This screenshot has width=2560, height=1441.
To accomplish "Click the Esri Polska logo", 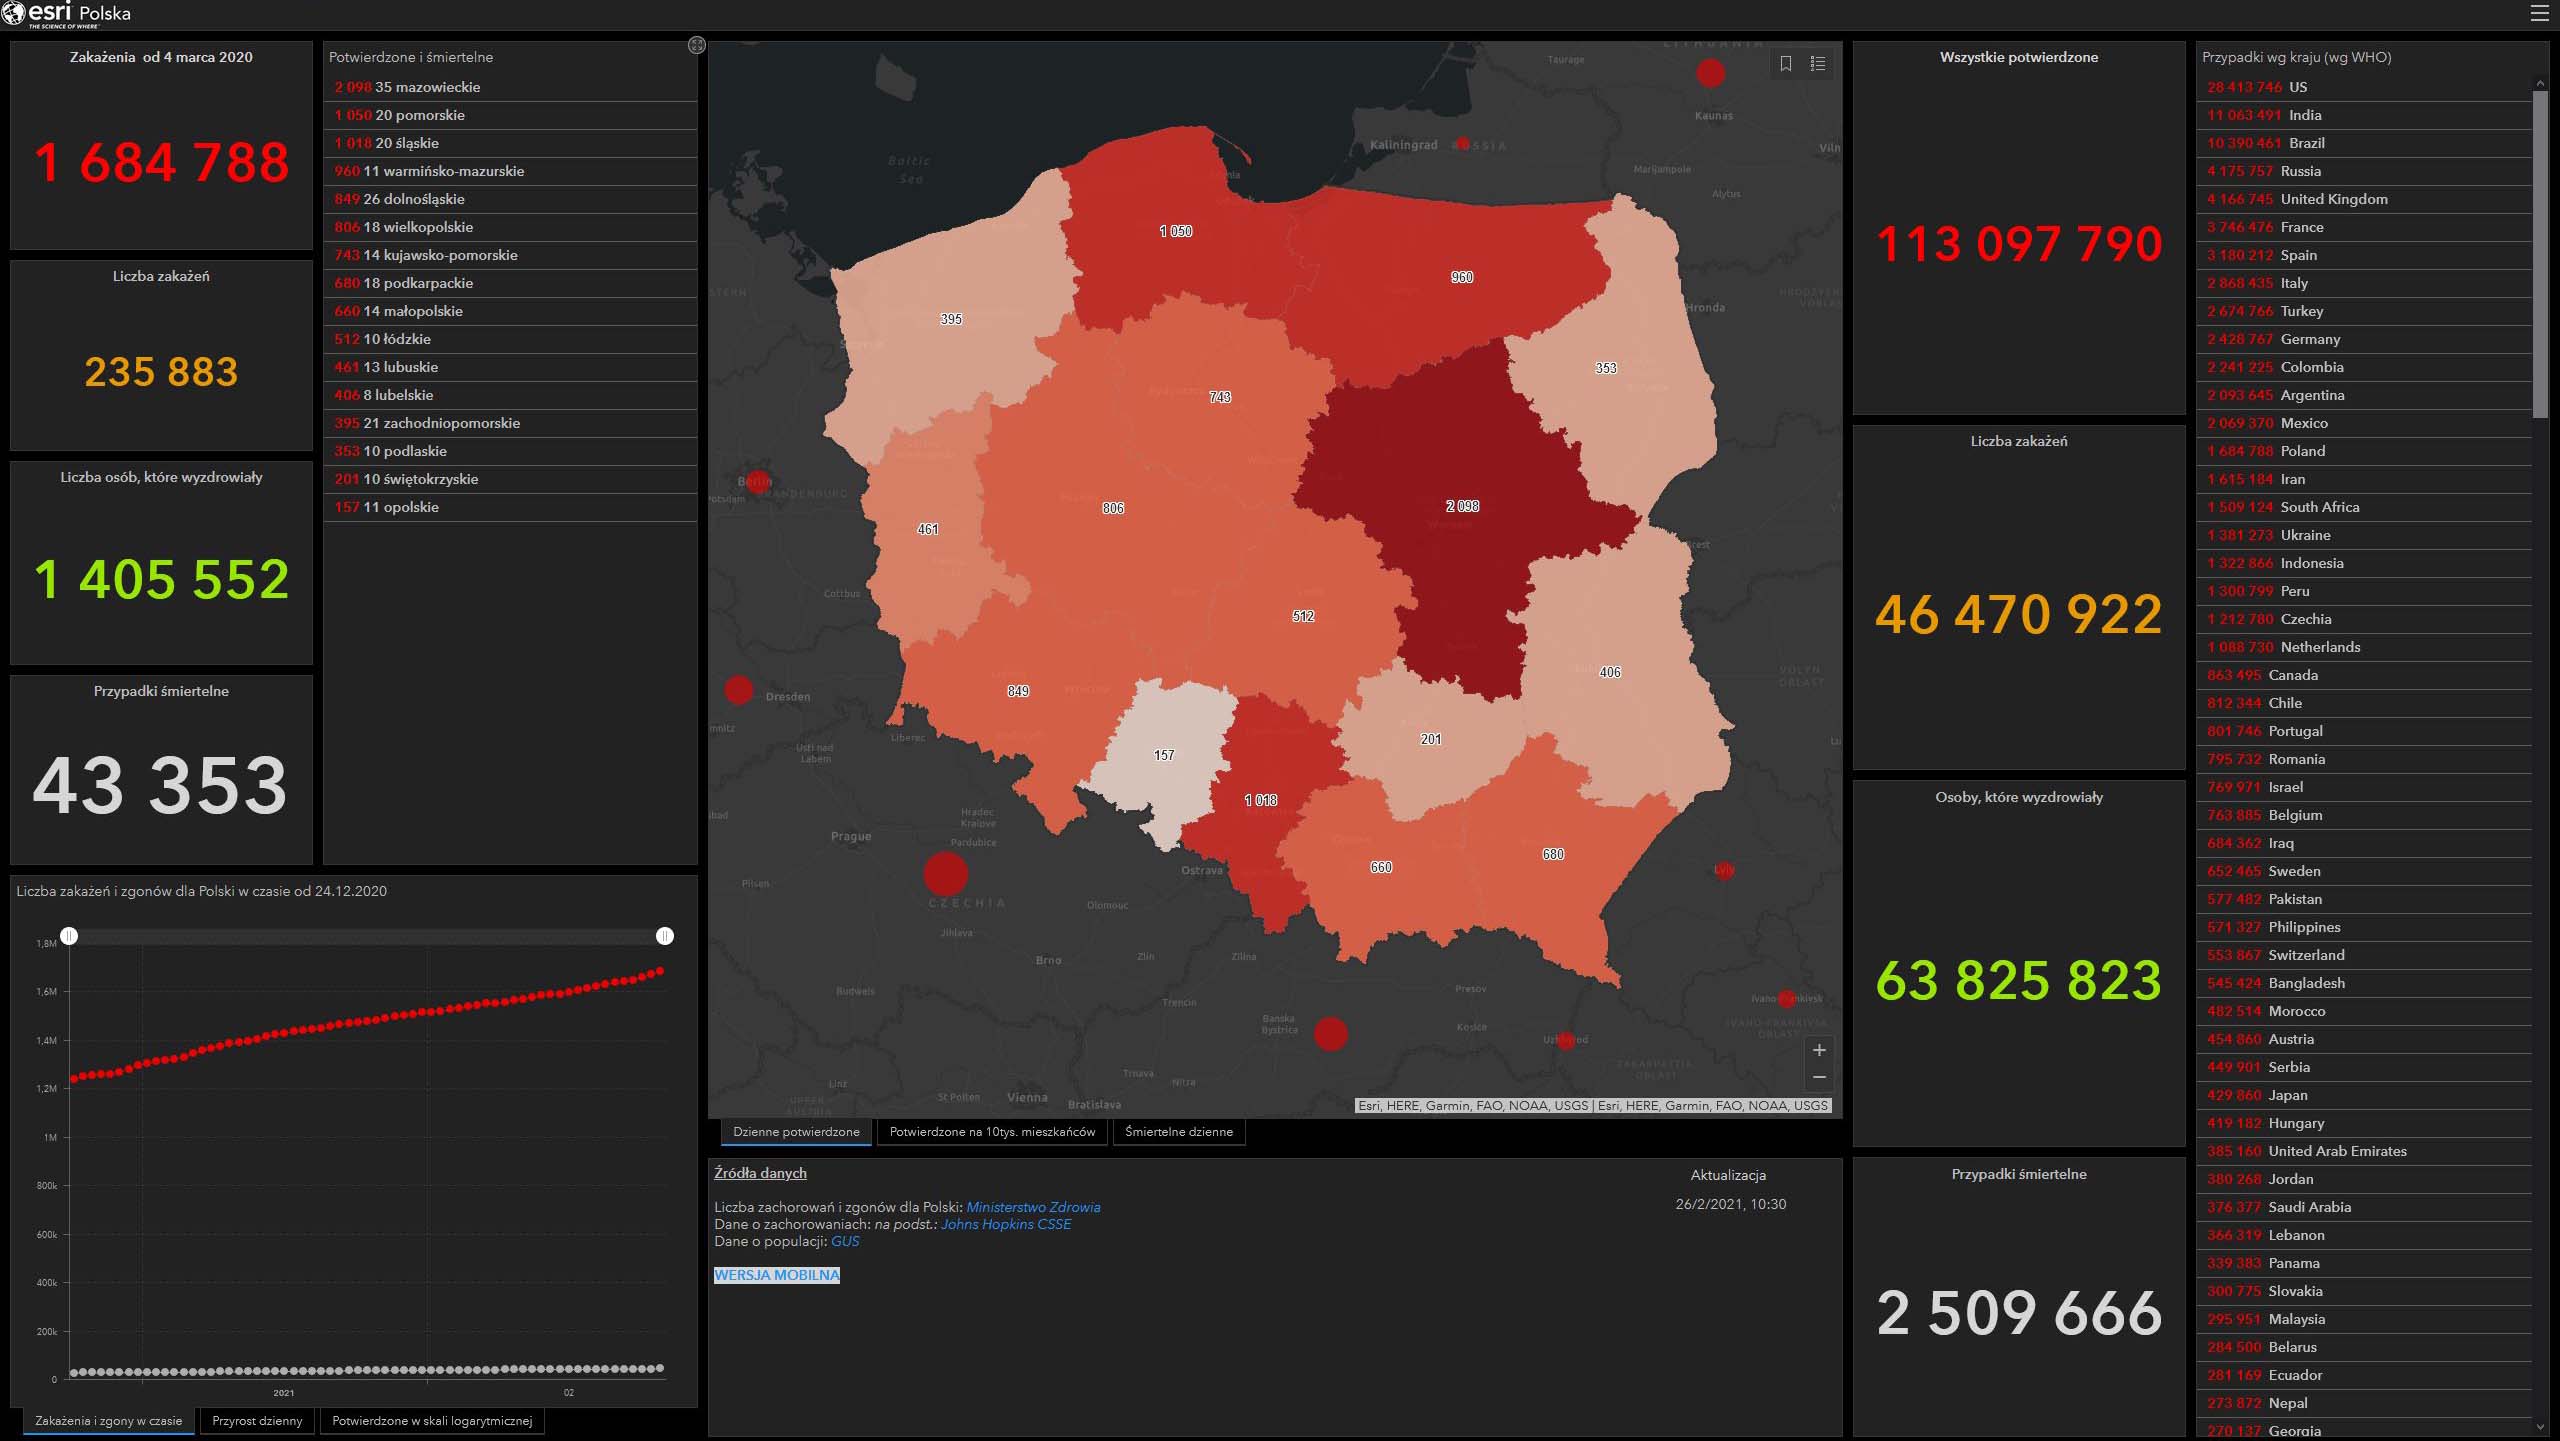I will [x=66, y=14].
